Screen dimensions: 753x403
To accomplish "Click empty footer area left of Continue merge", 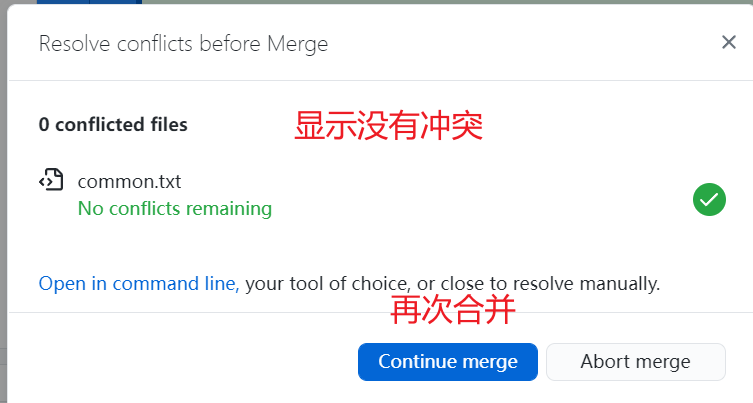I will (180, 361).
